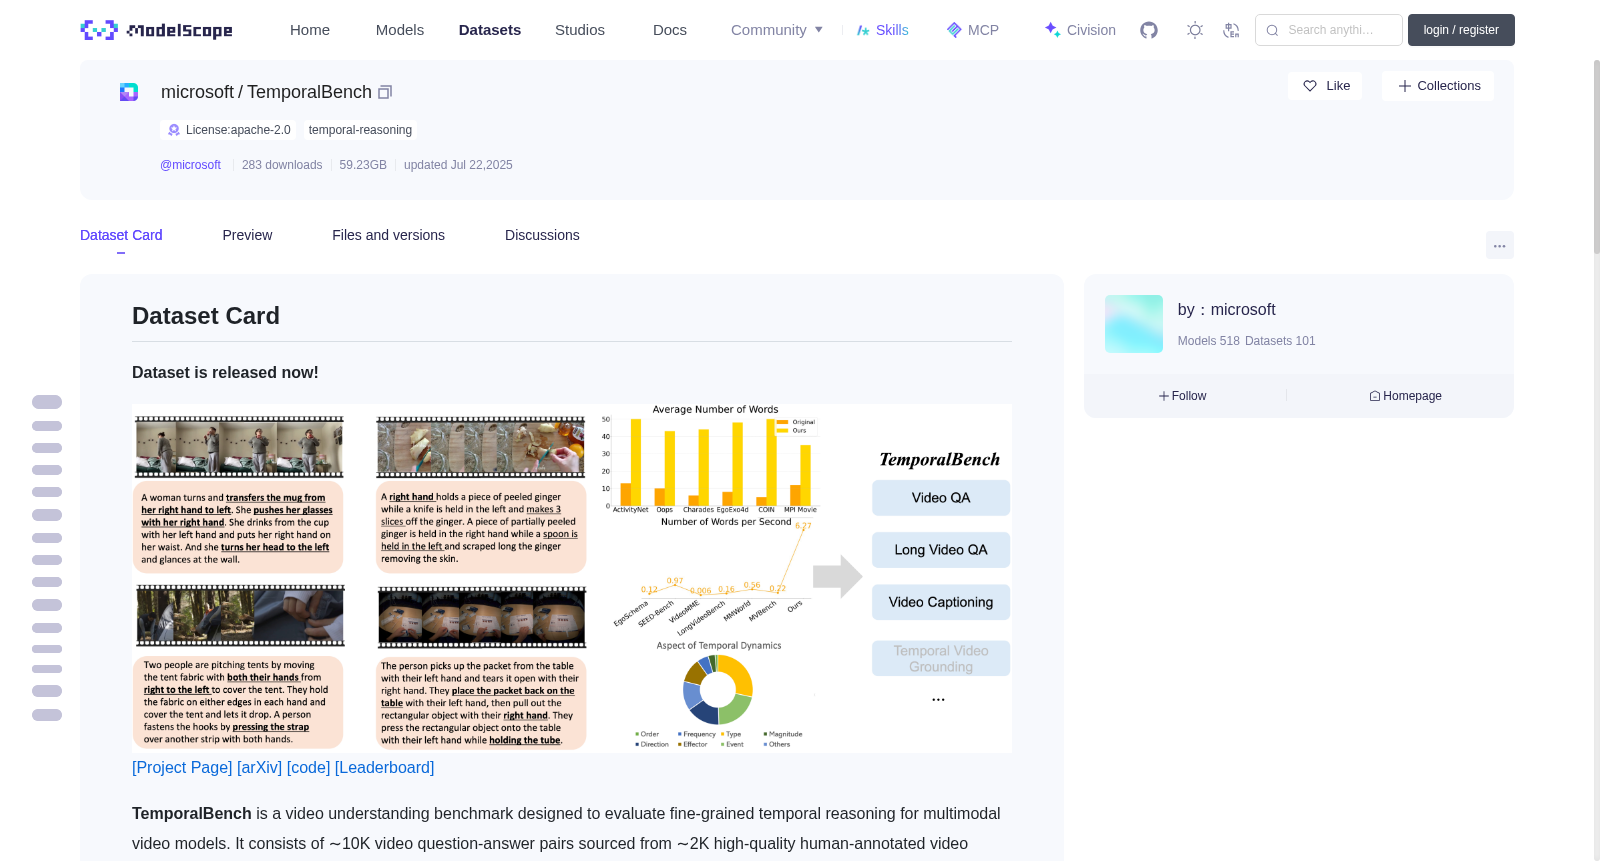The image size is (1600, 861).
Task: Add dataset to Collections
Action: [1438, 86]
